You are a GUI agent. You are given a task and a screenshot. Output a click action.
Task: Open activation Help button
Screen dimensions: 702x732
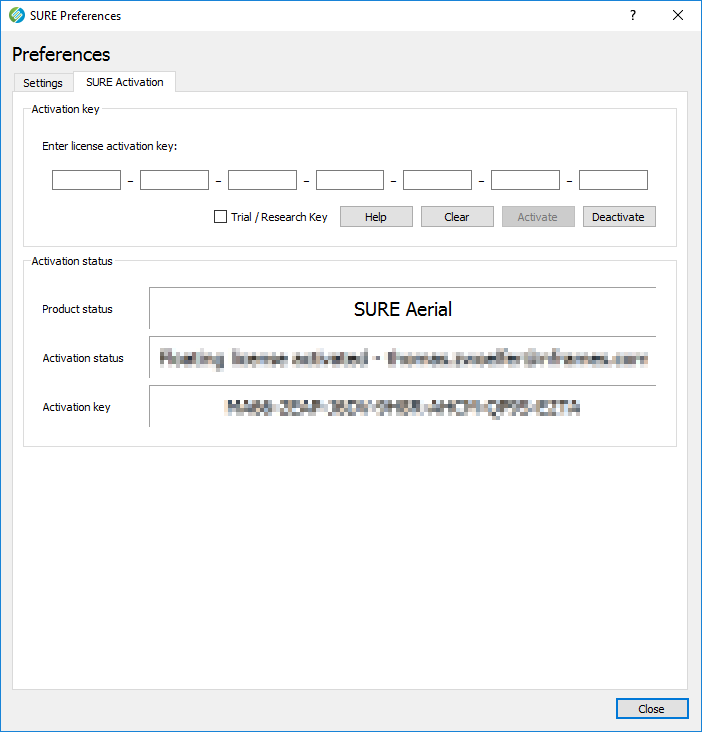pyautogui.click(x=376, y=217)
